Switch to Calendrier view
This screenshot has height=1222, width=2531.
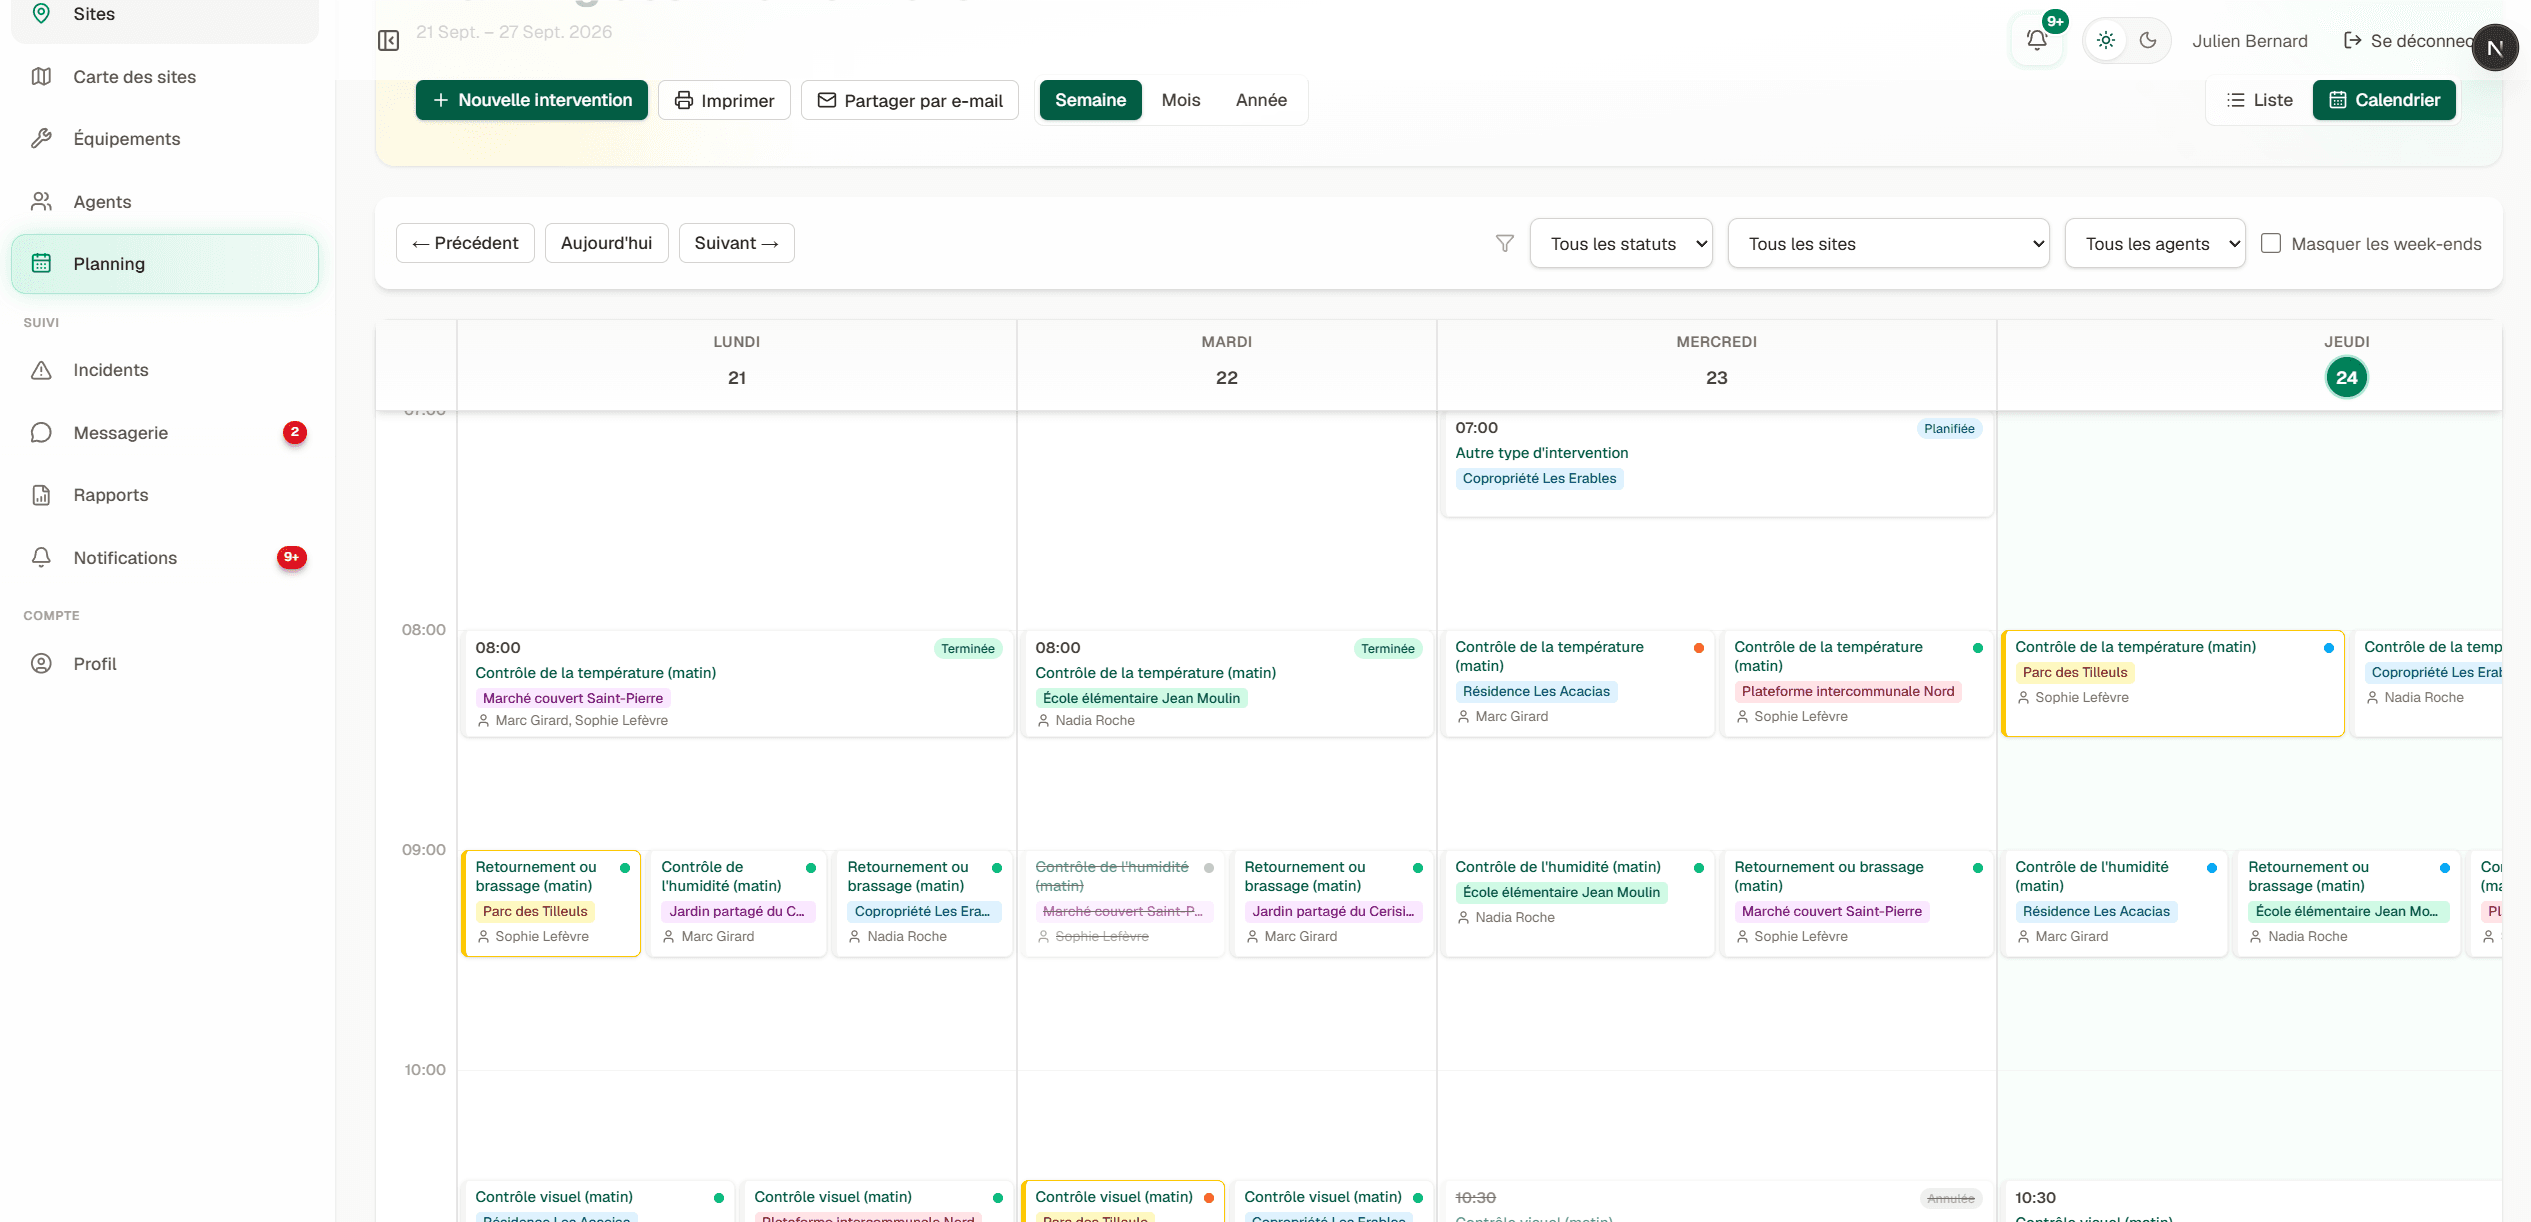tap(2384, 100)
